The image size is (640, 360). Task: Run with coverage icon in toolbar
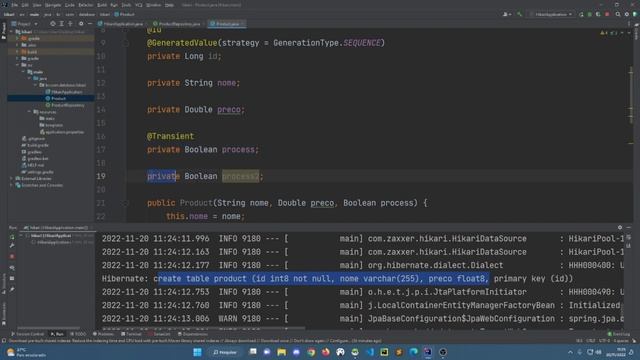pos(598,14)
